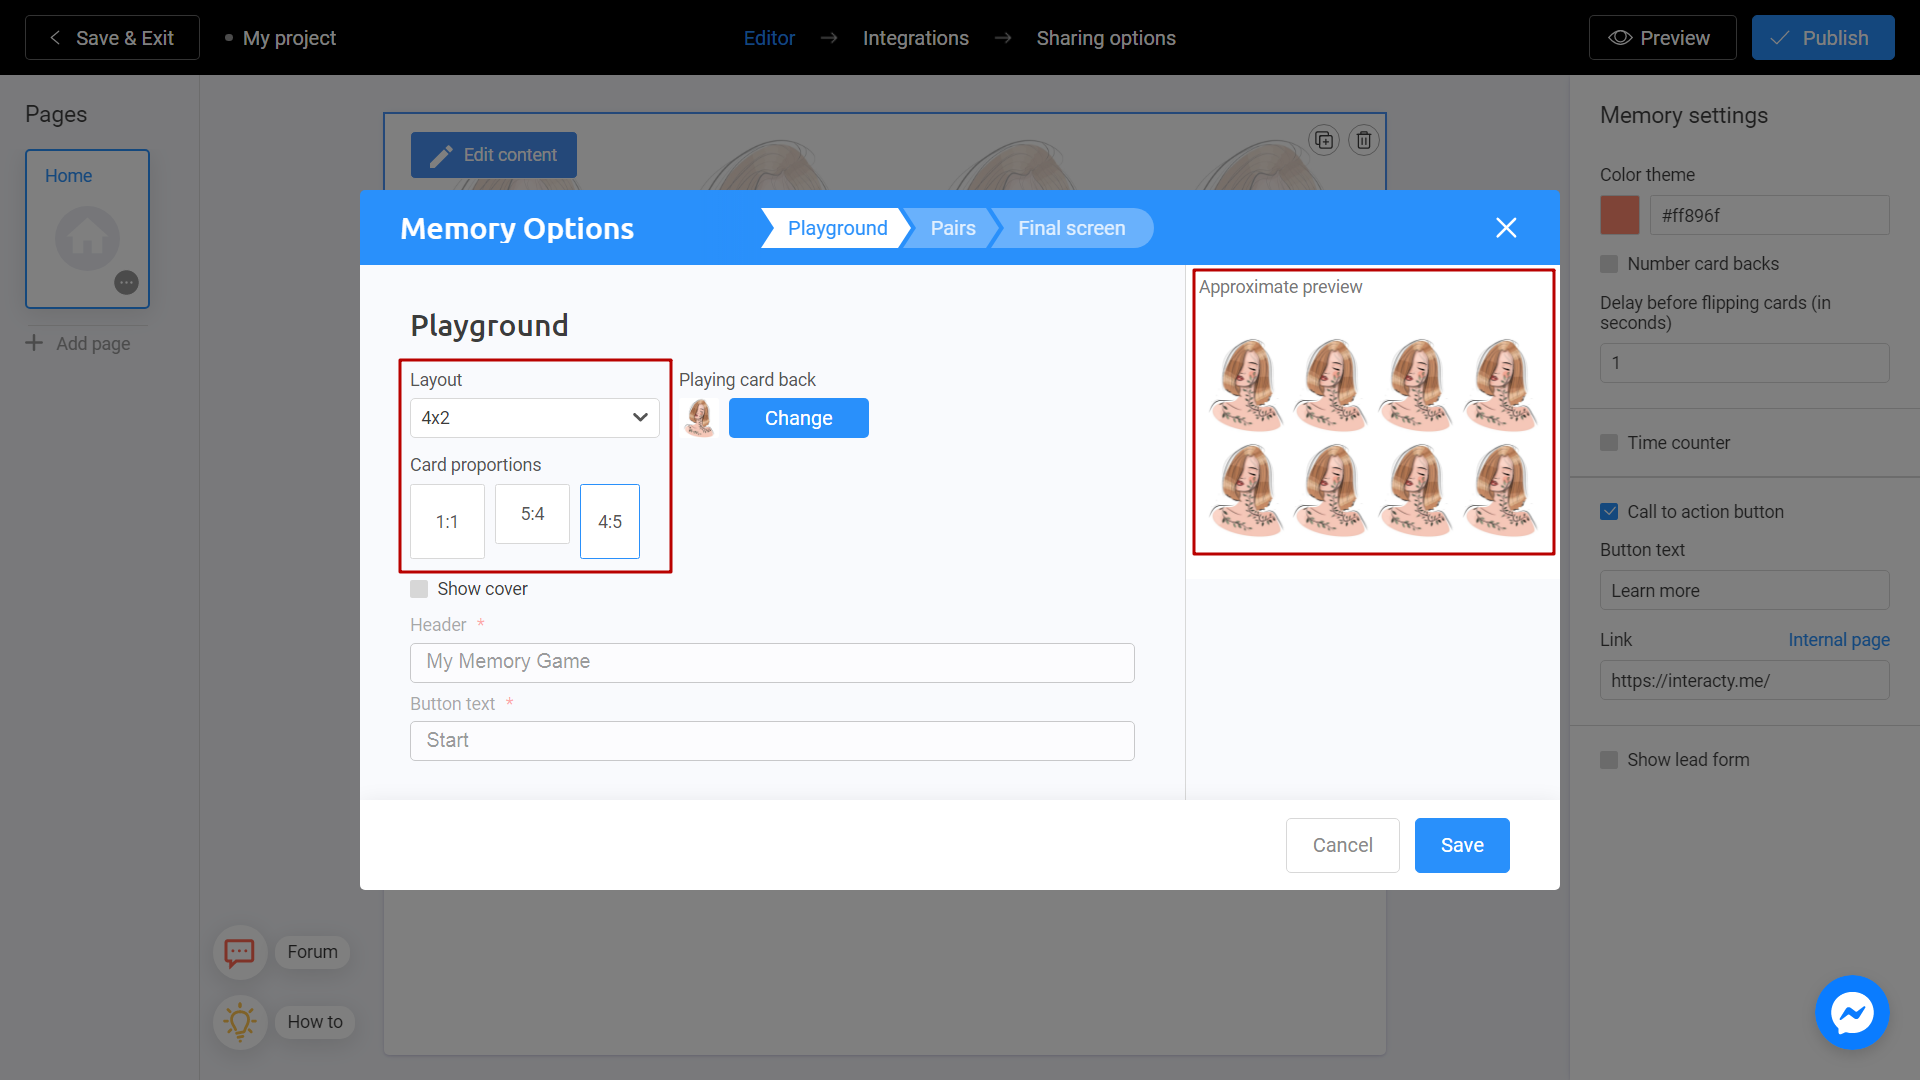Click the Add page link
Image resolution: width=1920 pixels, height=1080 pixels.
point(93,344)
